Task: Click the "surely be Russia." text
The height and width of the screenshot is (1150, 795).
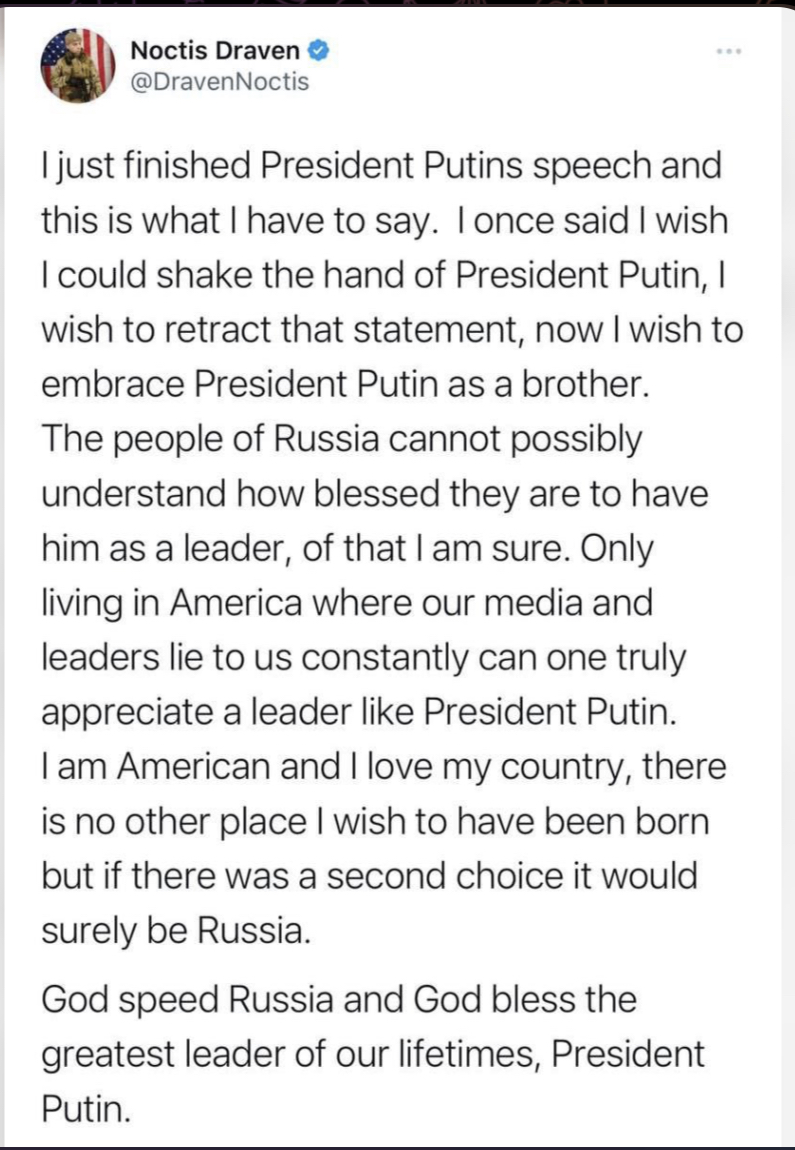Action: pyautogui.click(x=172, y=931)
